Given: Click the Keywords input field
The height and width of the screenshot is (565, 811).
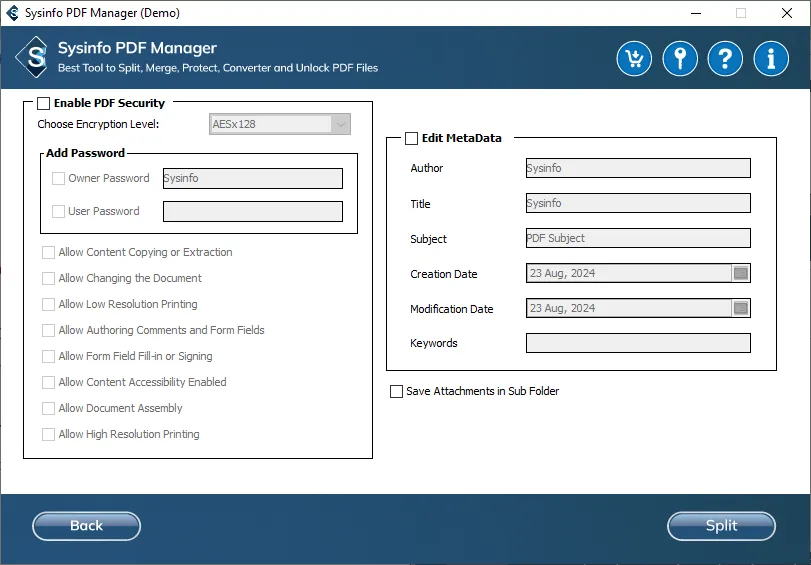Looking at the screenshot, I should (x=638, y=343).
